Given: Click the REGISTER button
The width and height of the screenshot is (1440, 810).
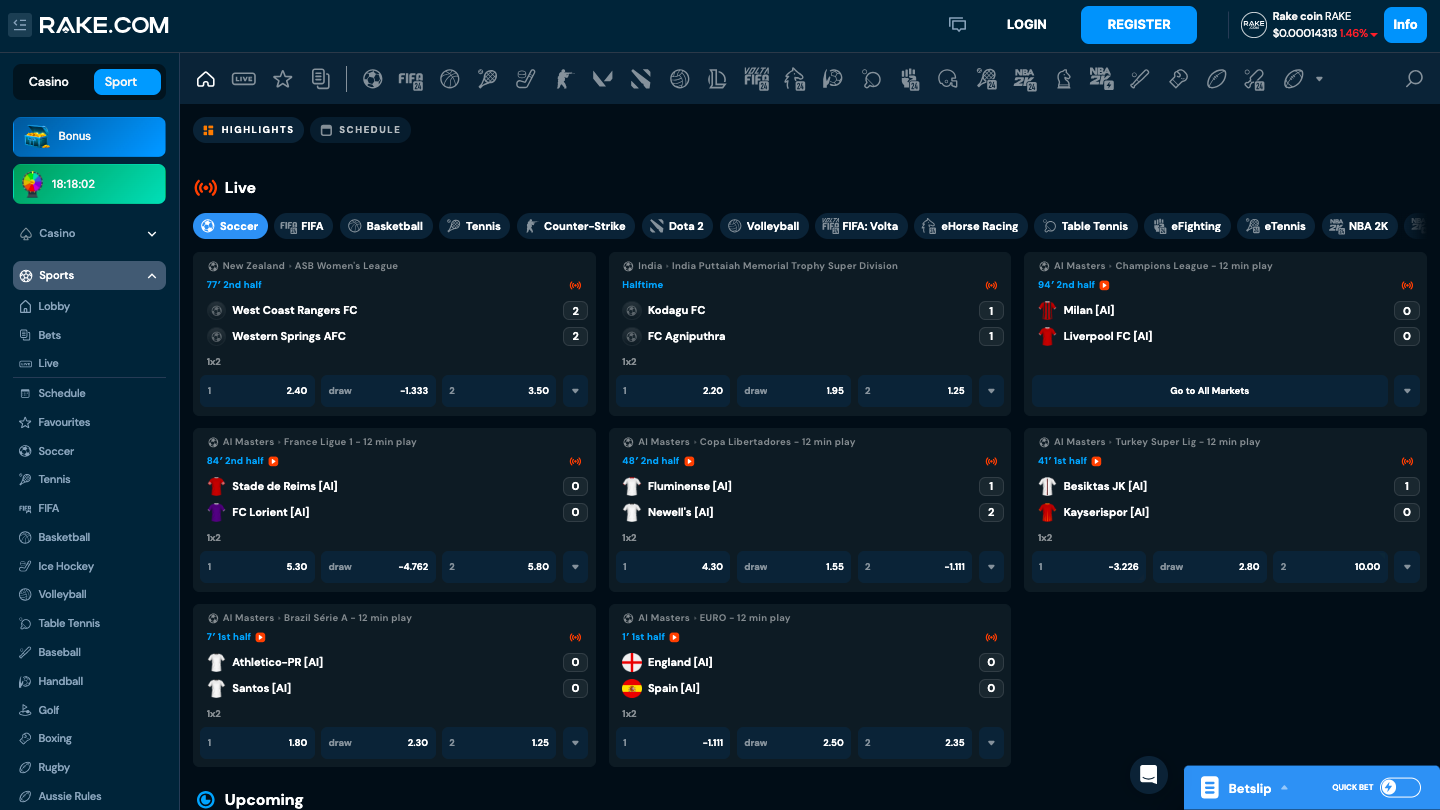Looking at the screenshot, I should point(1139,25).
